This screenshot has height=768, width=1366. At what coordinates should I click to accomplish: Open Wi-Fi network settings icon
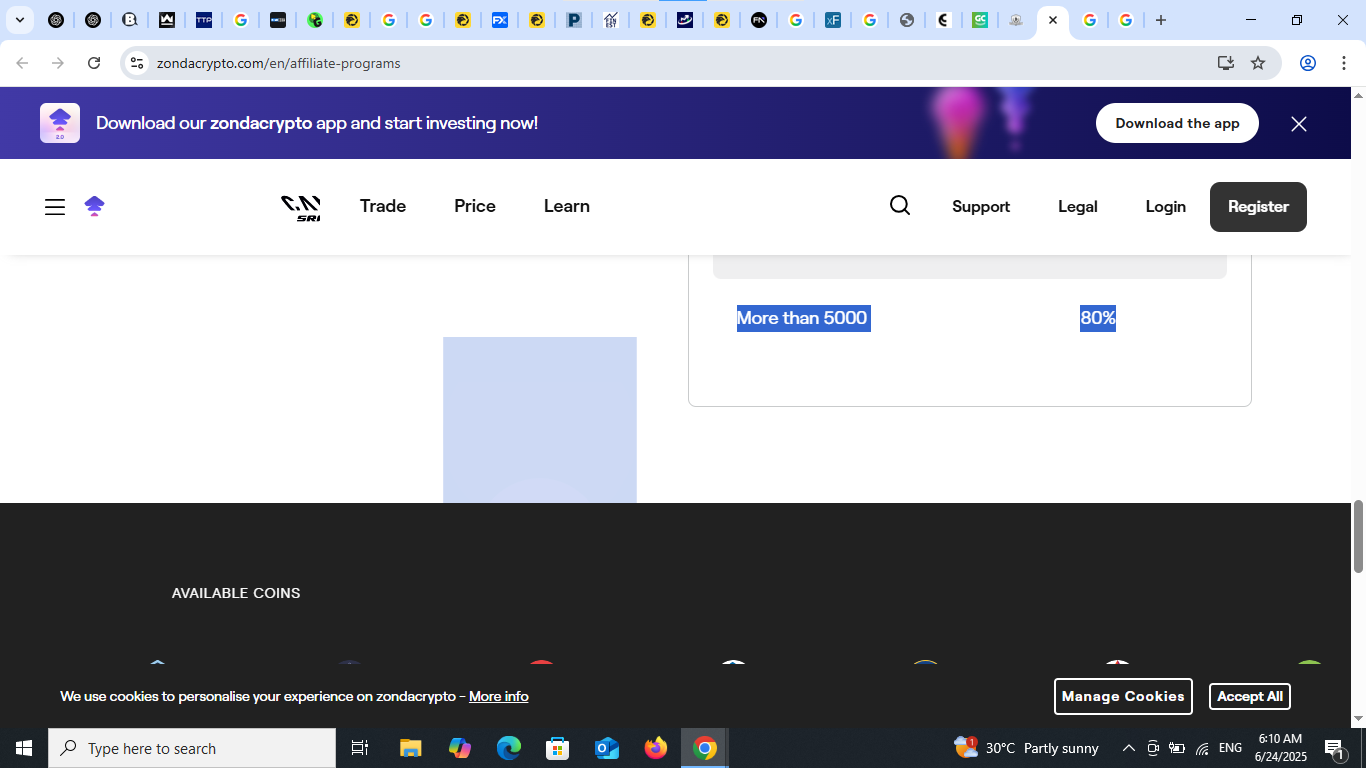(1203, 748)
